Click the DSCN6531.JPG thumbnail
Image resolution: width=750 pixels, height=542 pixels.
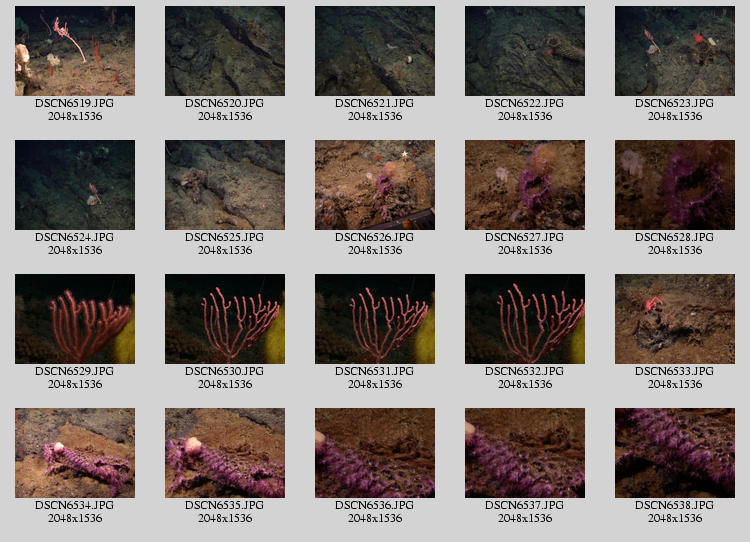[x=375, y=319]
